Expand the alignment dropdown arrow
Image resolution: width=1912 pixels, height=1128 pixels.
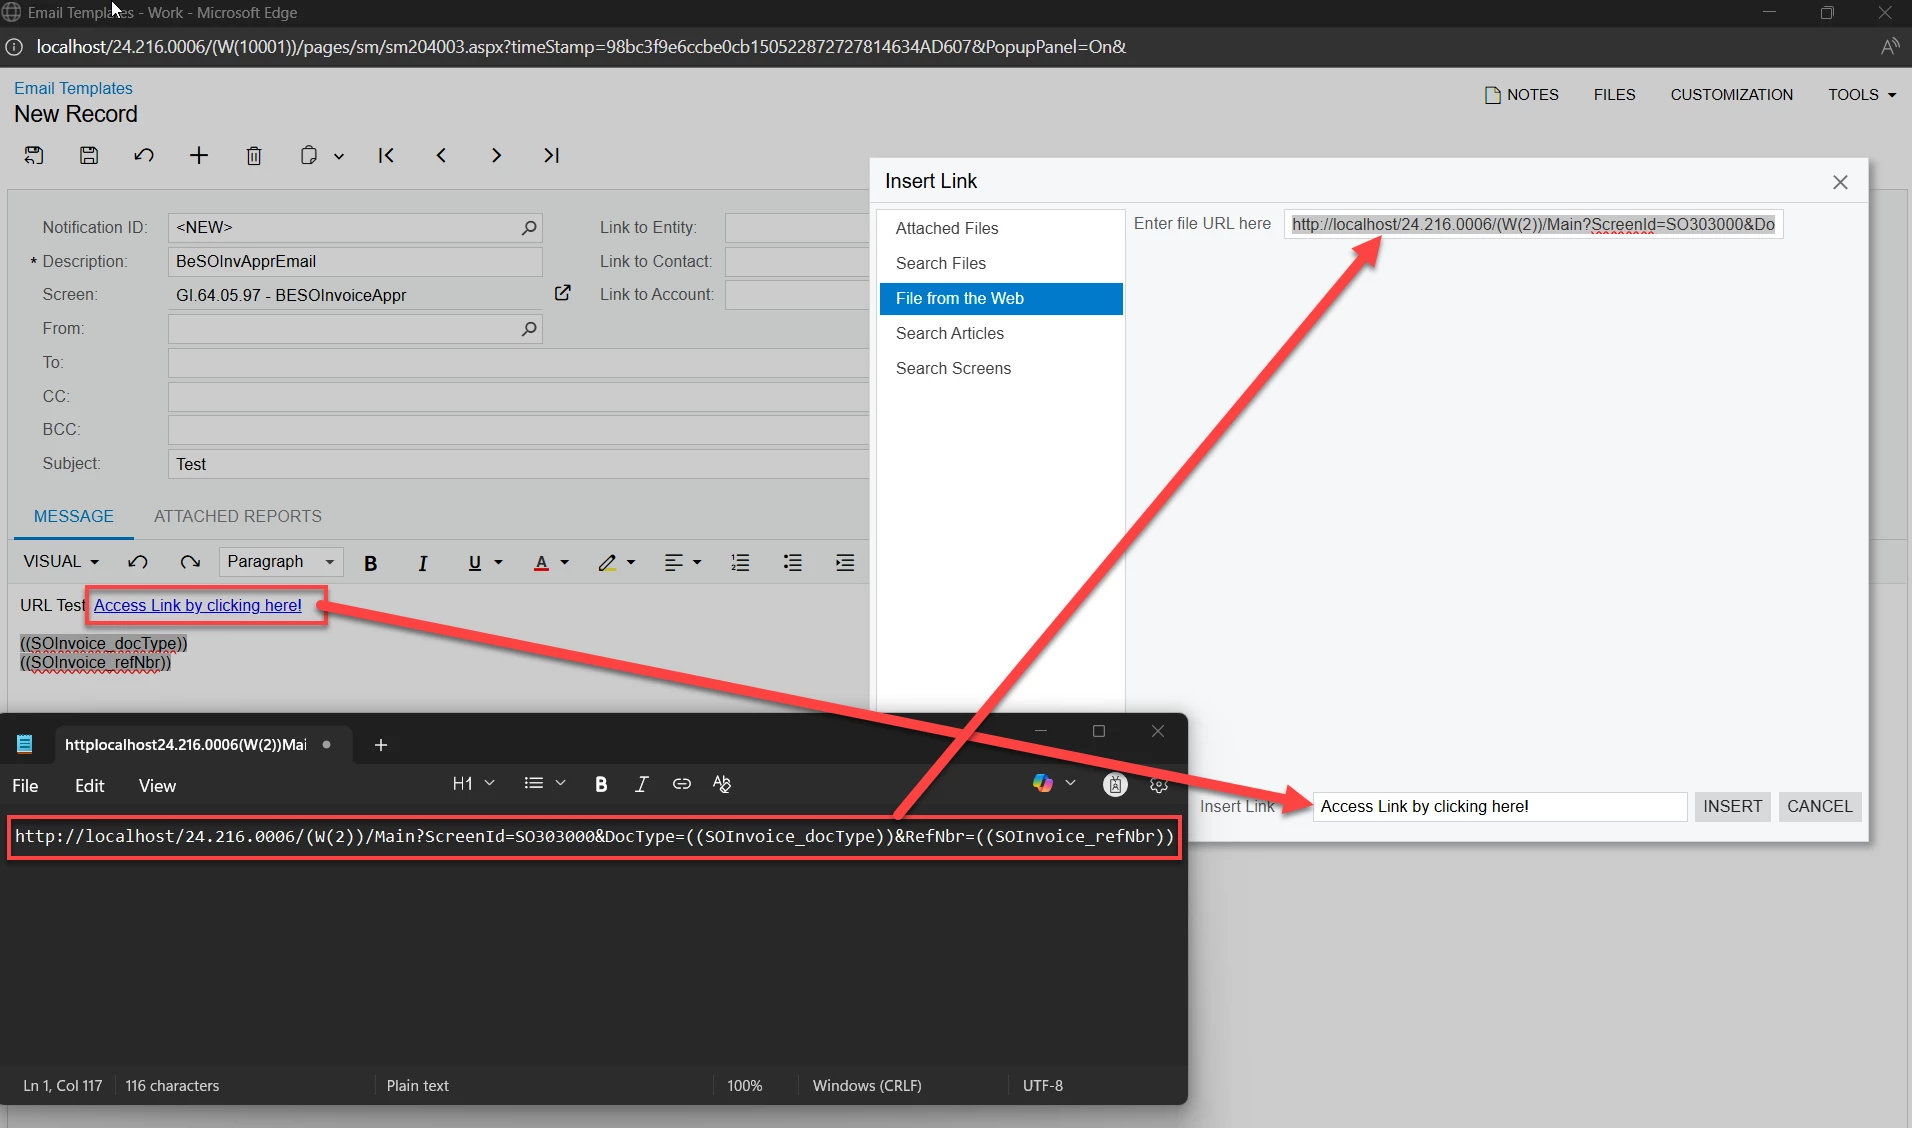coord(697,563)
